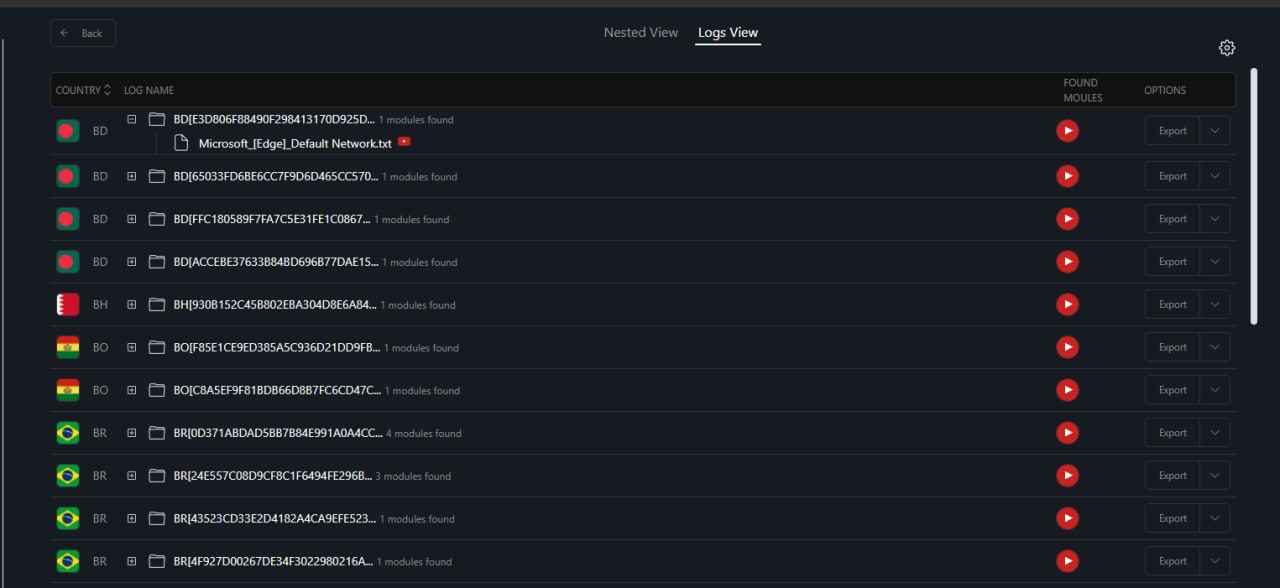Export the BO[C8A5EF9F log
The width and height of the screenshot is (1280, 588).
coord(1173,390)
